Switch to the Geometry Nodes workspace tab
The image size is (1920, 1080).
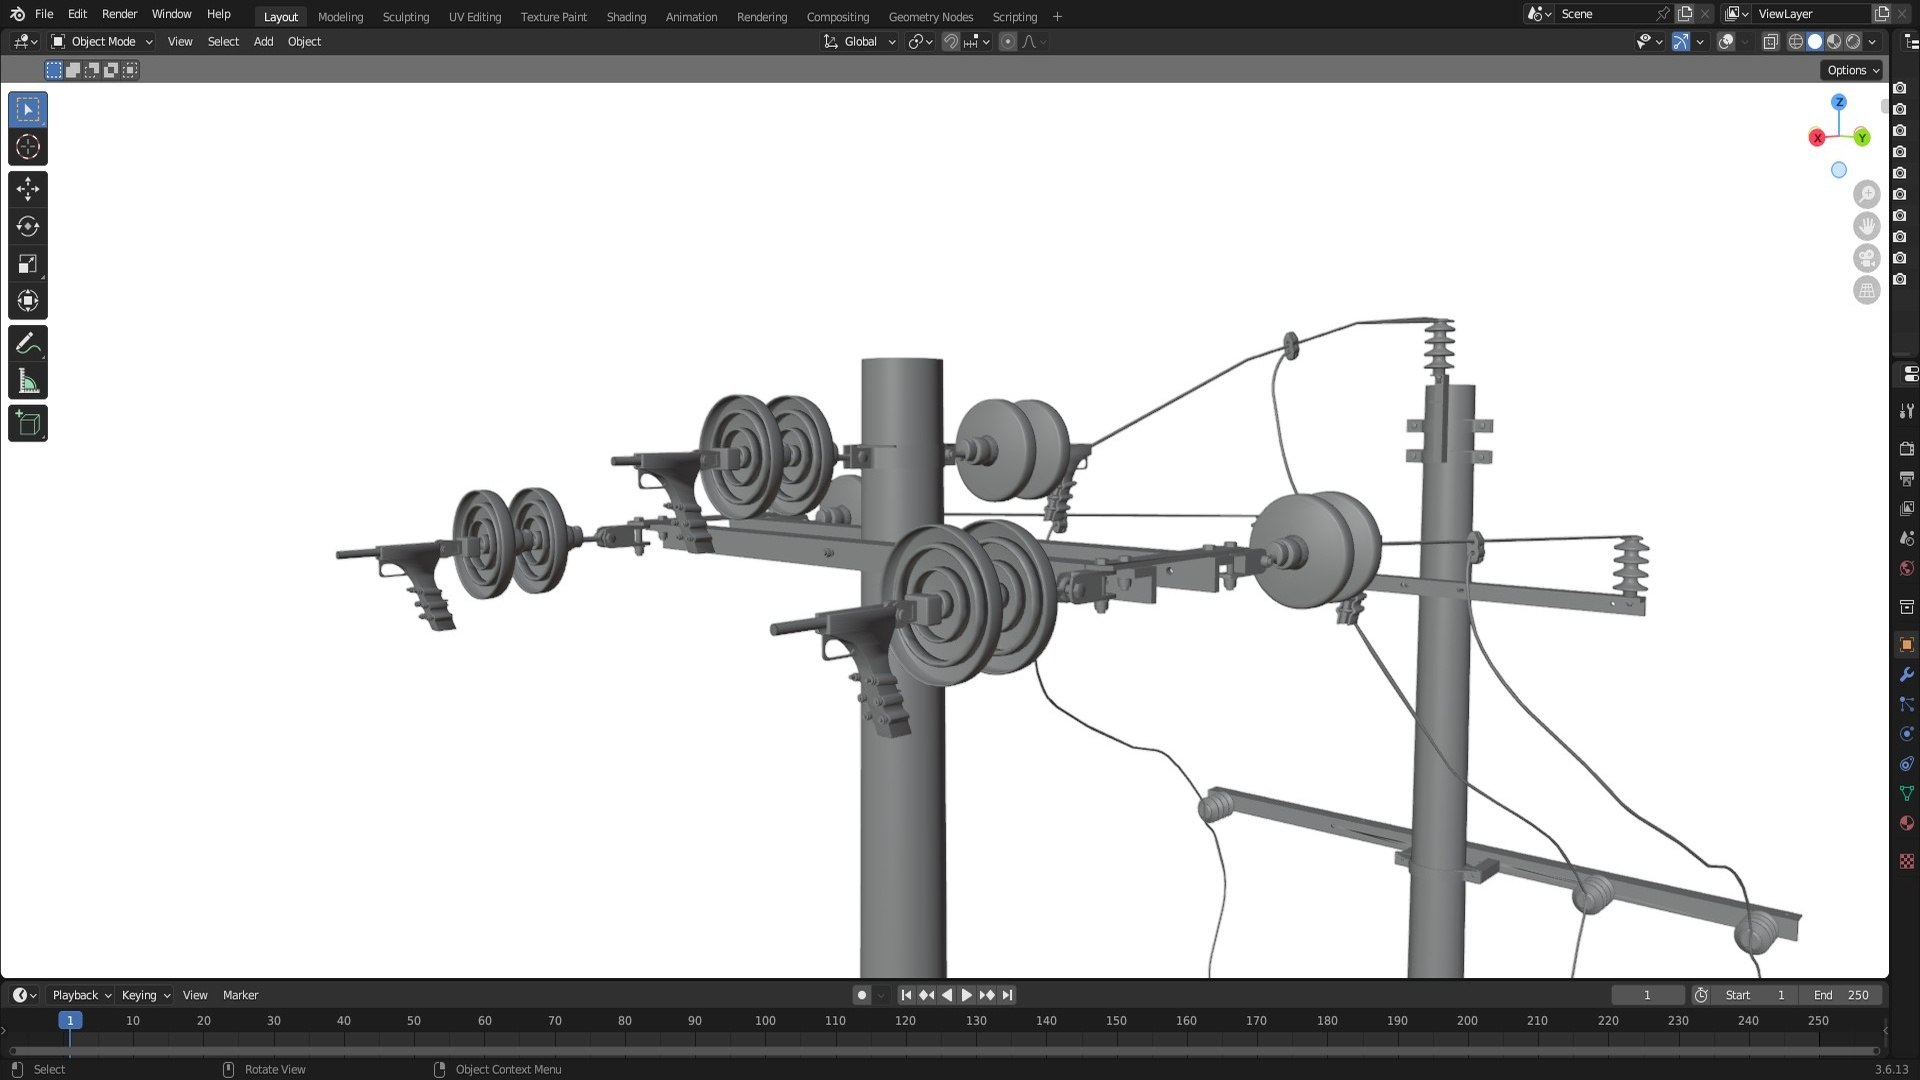(x=930, y=17)
